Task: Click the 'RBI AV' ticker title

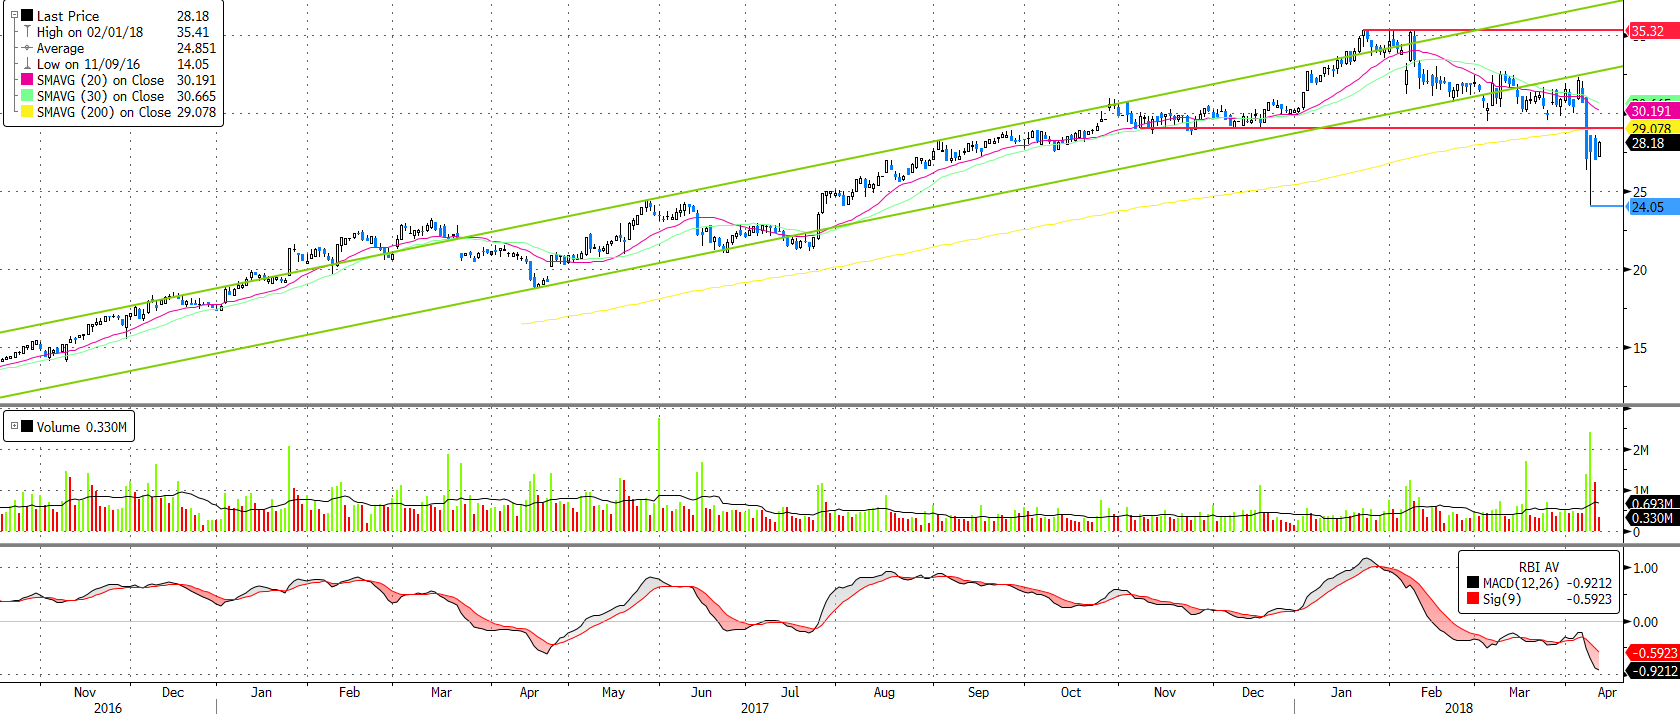Action: (x=1538, y=567)
